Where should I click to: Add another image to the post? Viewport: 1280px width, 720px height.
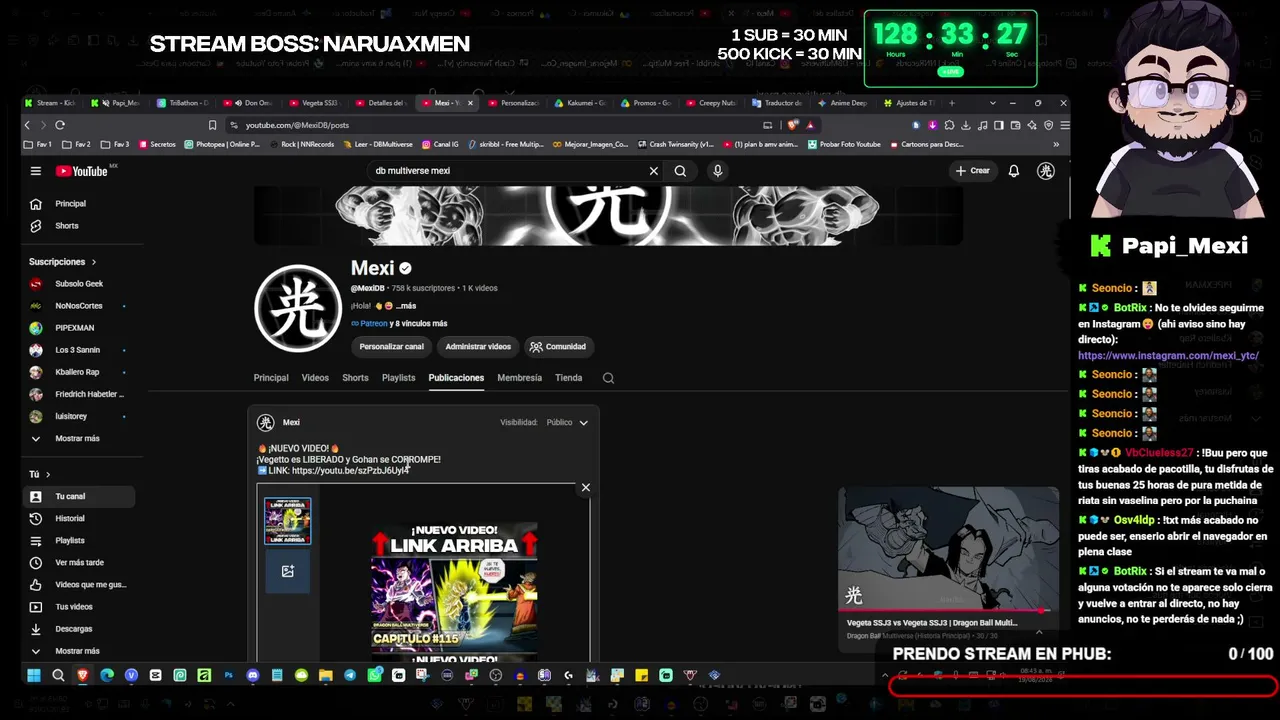point(287,571)
